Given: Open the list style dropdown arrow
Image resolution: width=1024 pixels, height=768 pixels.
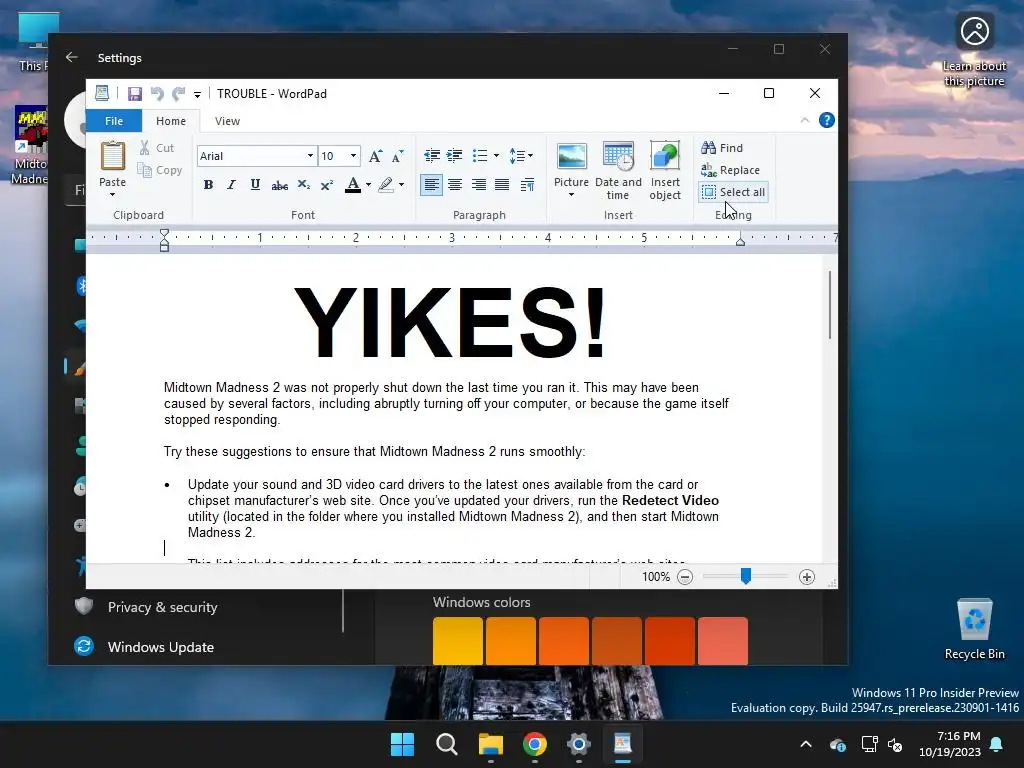Looking at the screenshot, I should coord(496,155).
